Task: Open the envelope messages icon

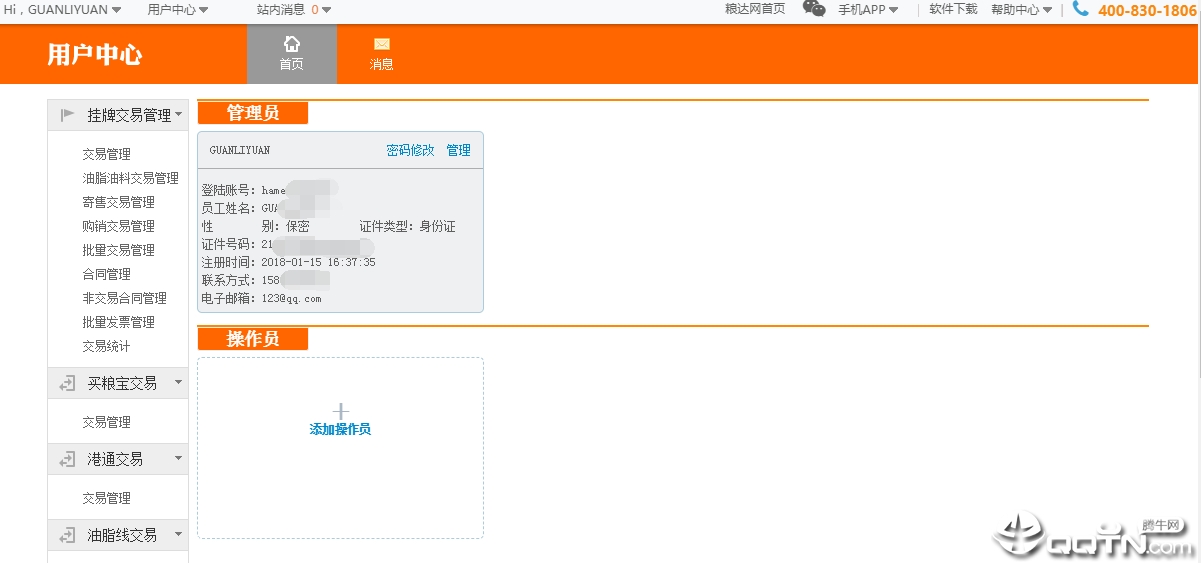Action: click(x=381, y=44)
